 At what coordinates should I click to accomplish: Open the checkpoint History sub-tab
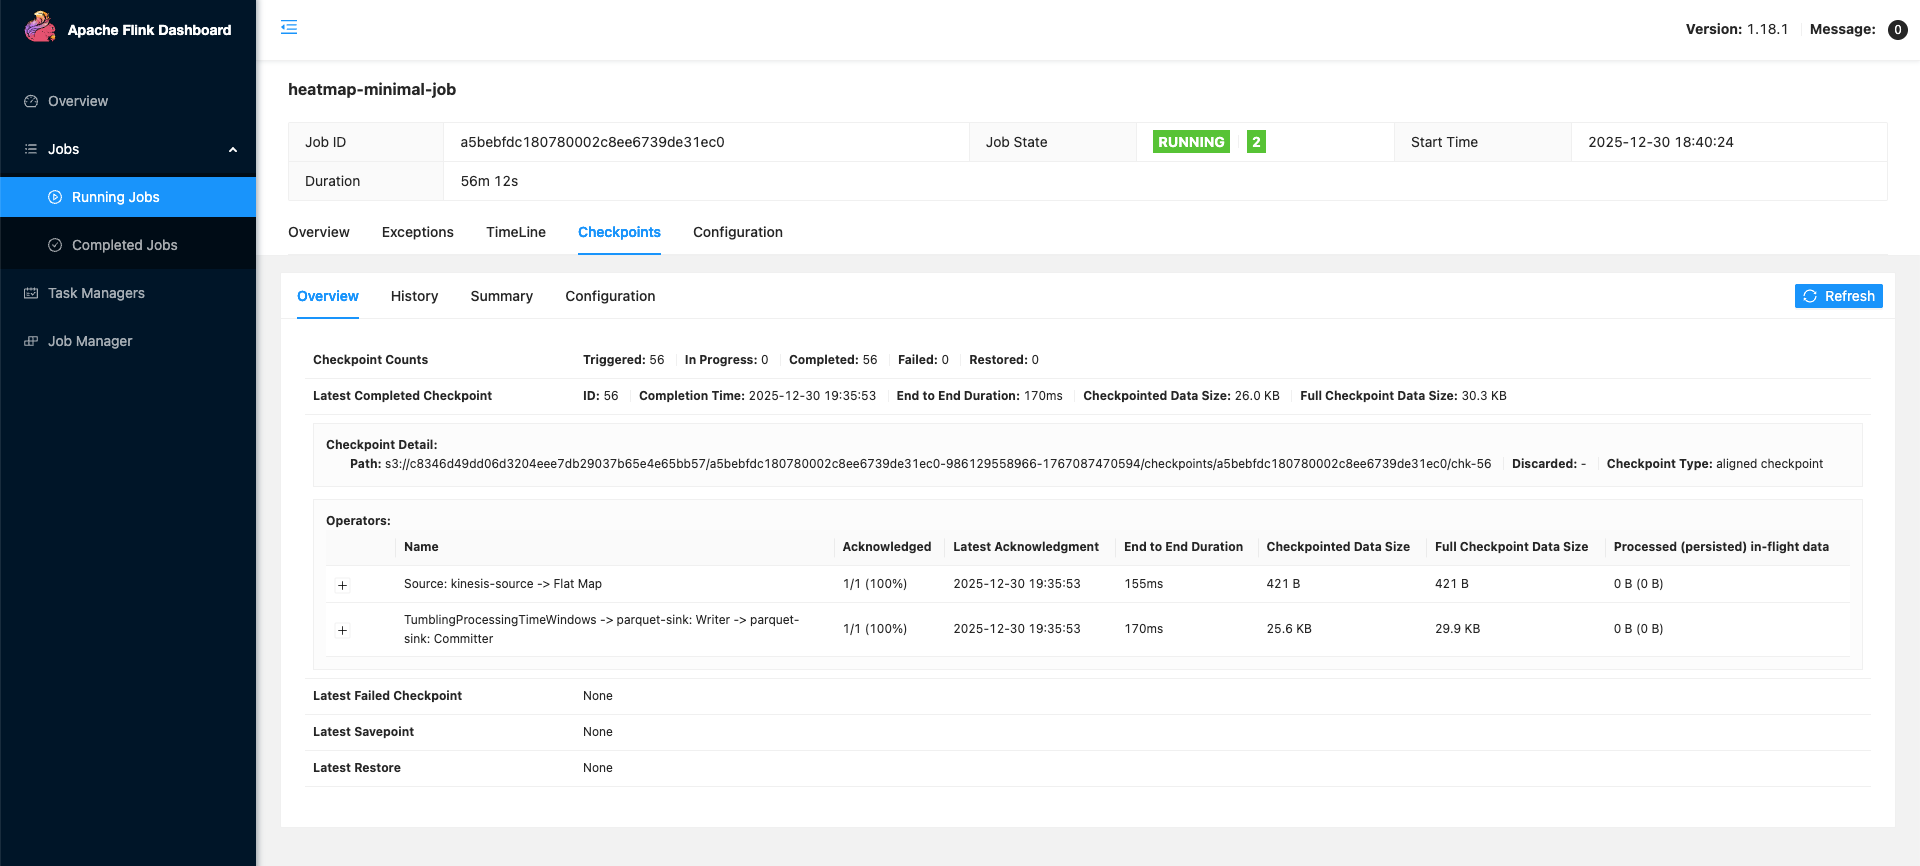pyautogui.click(x=414, y=296)
